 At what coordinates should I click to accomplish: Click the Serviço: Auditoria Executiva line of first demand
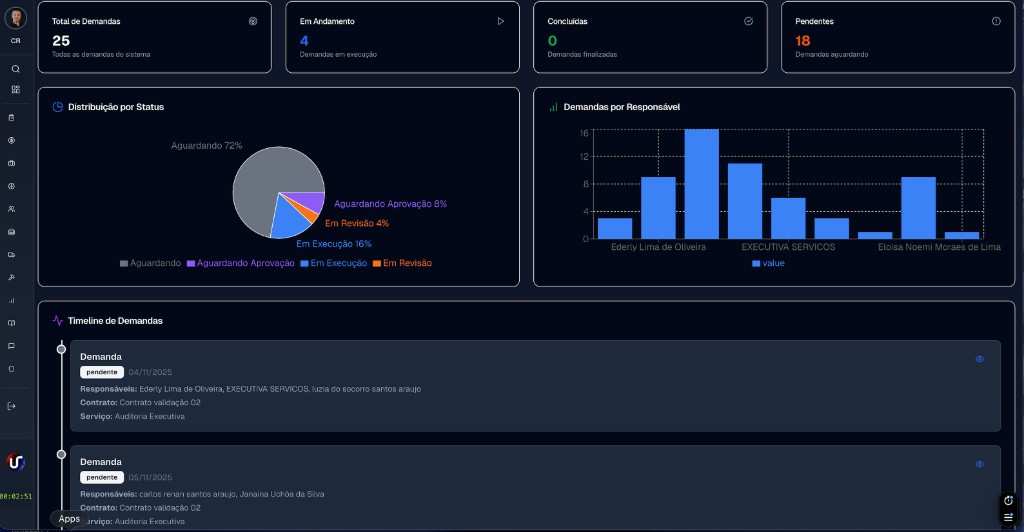[133, 416]
